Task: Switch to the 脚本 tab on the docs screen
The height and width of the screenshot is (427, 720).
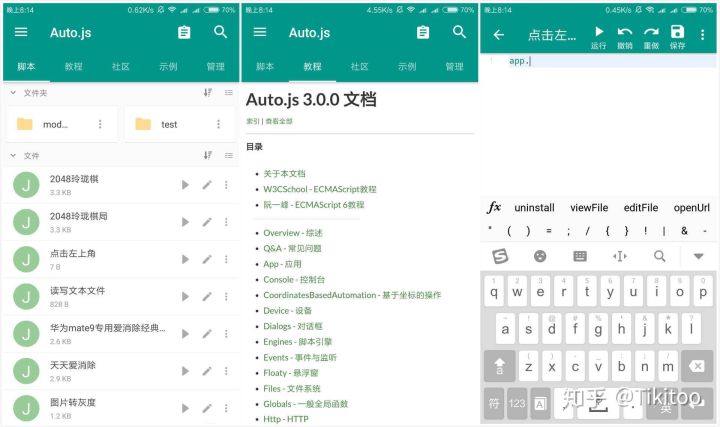Action: point(265,67)
